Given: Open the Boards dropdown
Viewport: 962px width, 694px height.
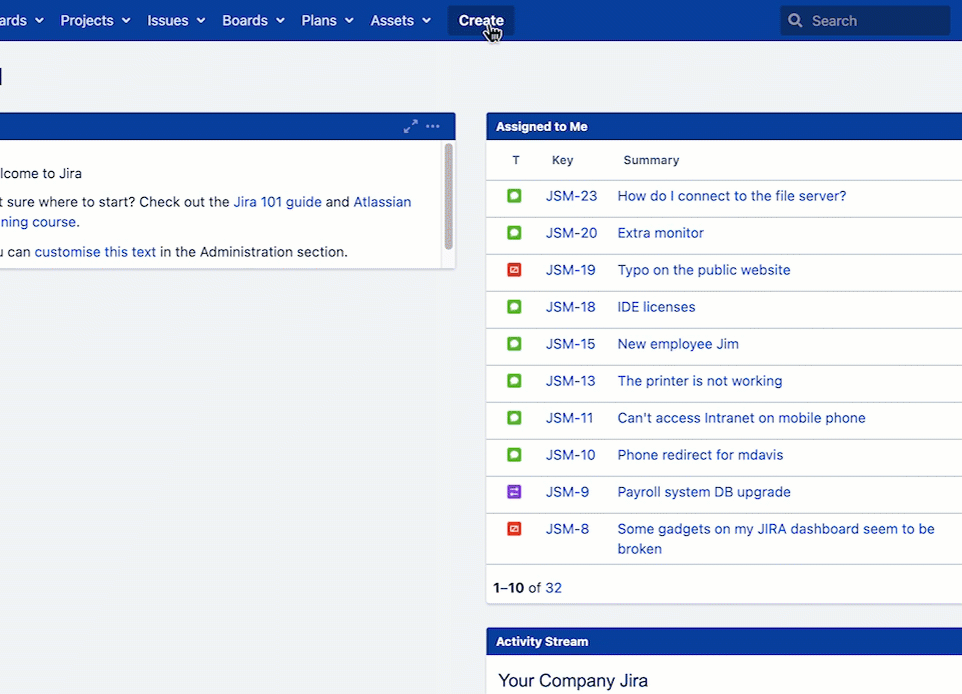Looking at the screenshot, I should pyautogui.click(x=253, y=20).
